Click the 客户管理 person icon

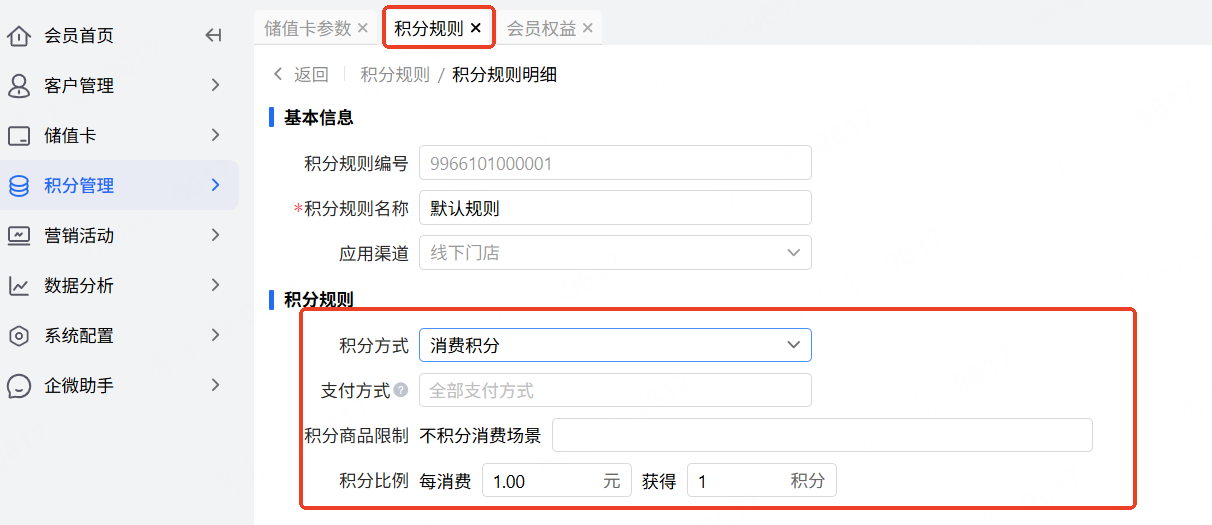19,86
